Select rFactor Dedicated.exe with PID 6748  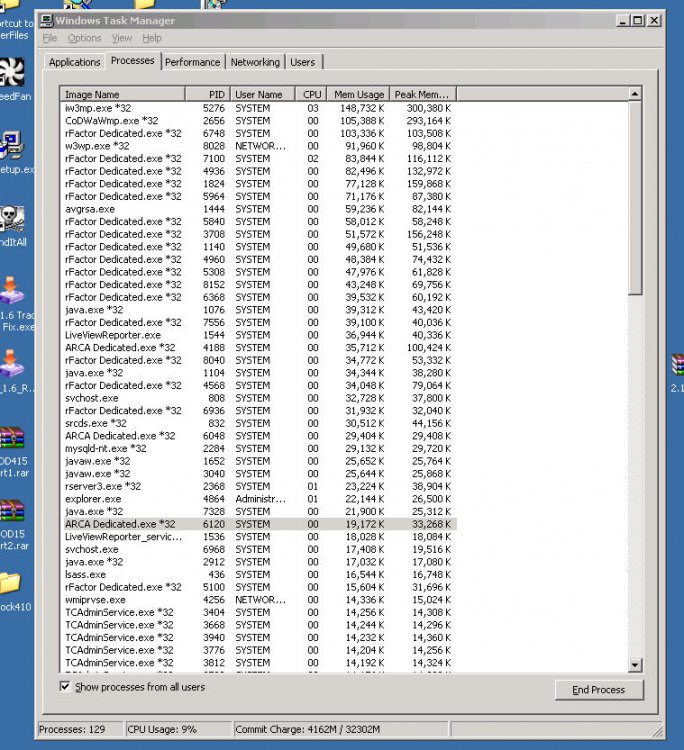[x=259, y=133]
